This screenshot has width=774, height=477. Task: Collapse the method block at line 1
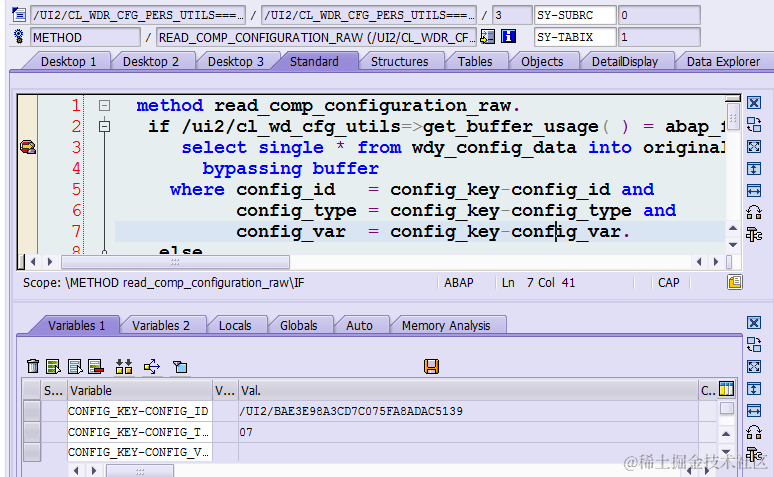click(104, 105)
